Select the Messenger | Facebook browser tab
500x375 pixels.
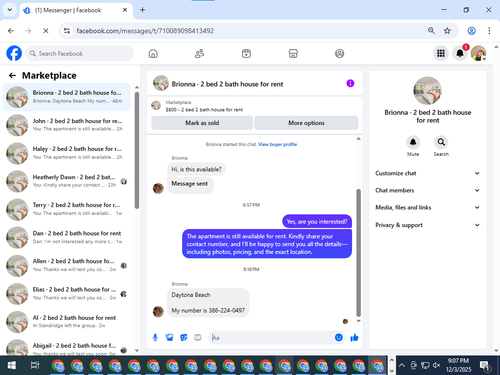pyautogui.click(x=76, y=10)
